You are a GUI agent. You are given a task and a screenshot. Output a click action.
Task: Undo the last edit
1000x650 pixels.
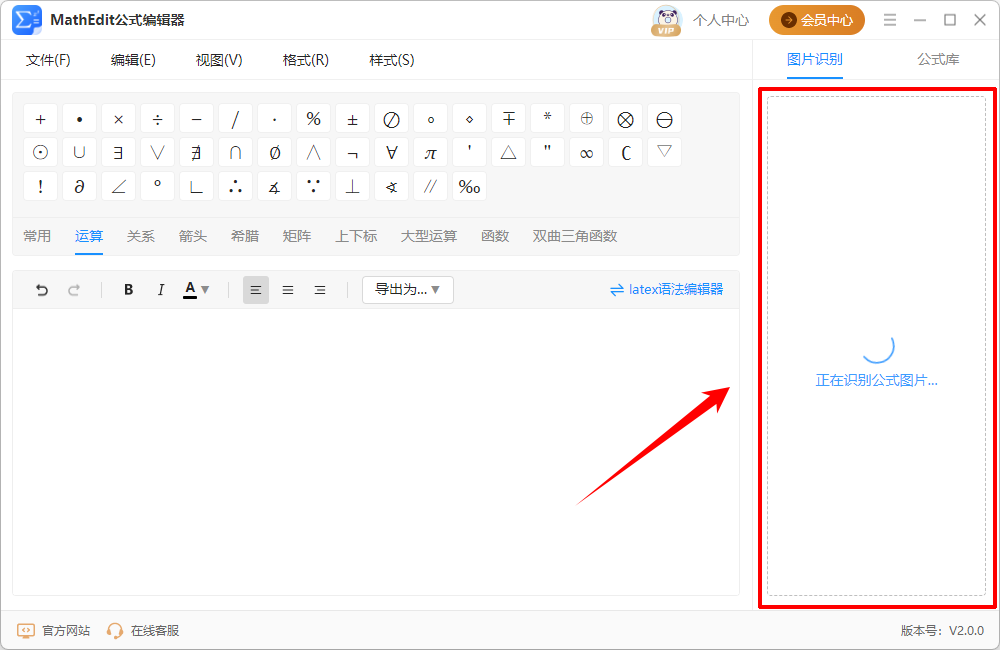pos(42,290)
